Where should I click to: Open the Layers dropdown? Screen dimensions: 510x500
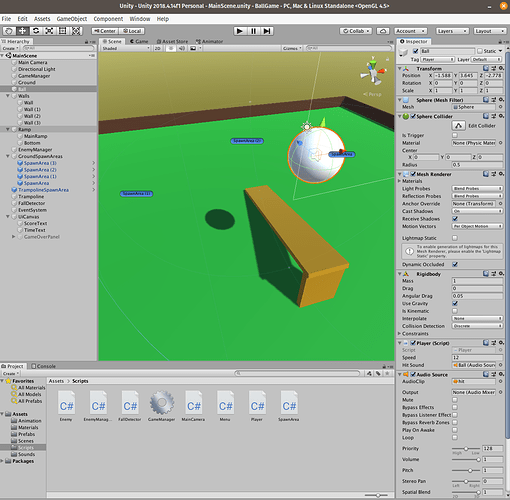tap(452, 31)
